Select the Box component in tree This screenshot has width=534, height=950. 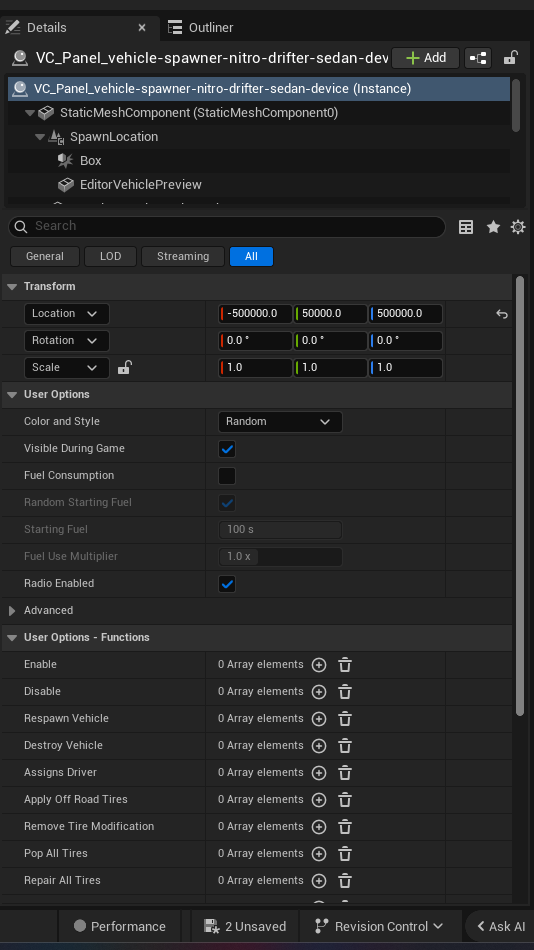click(90, 161)
